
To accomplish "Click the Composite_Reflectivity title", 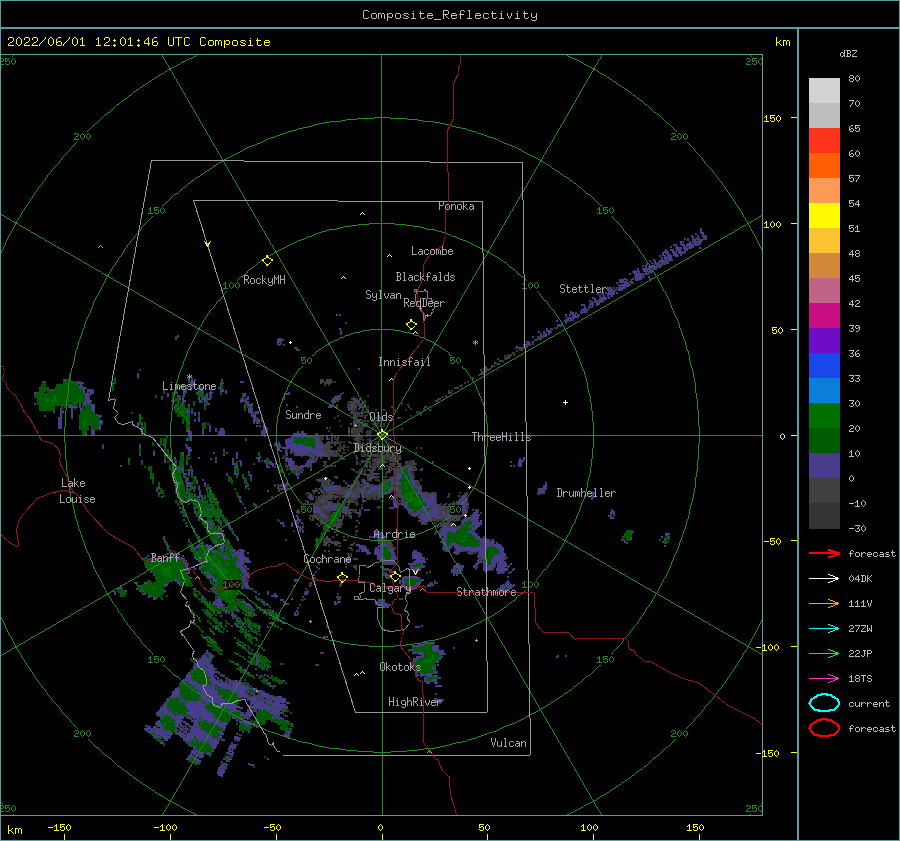I will [450, 15].
